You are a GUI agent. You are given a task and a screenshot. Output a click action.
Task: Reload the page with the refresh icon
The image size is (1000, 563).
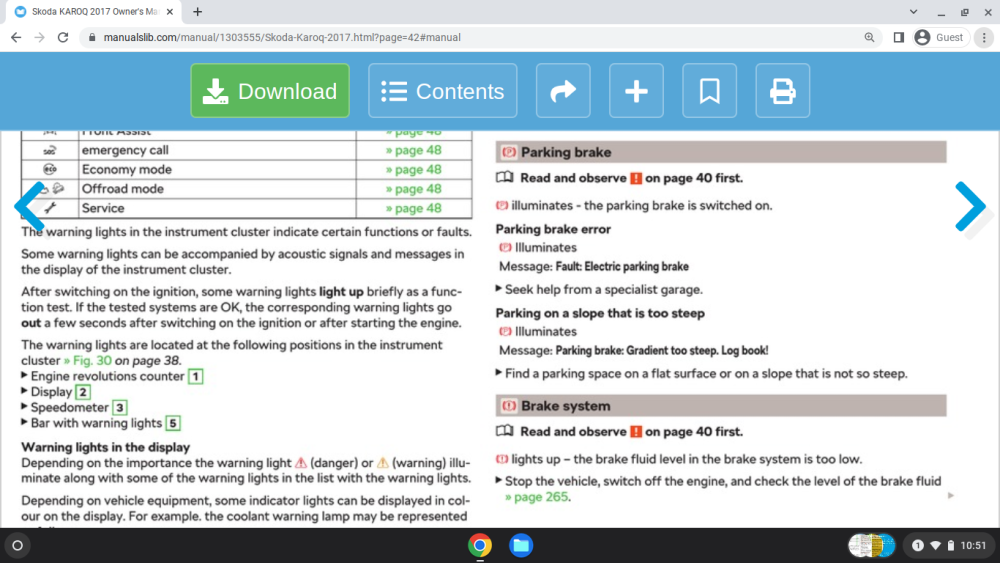click(62, 38)
